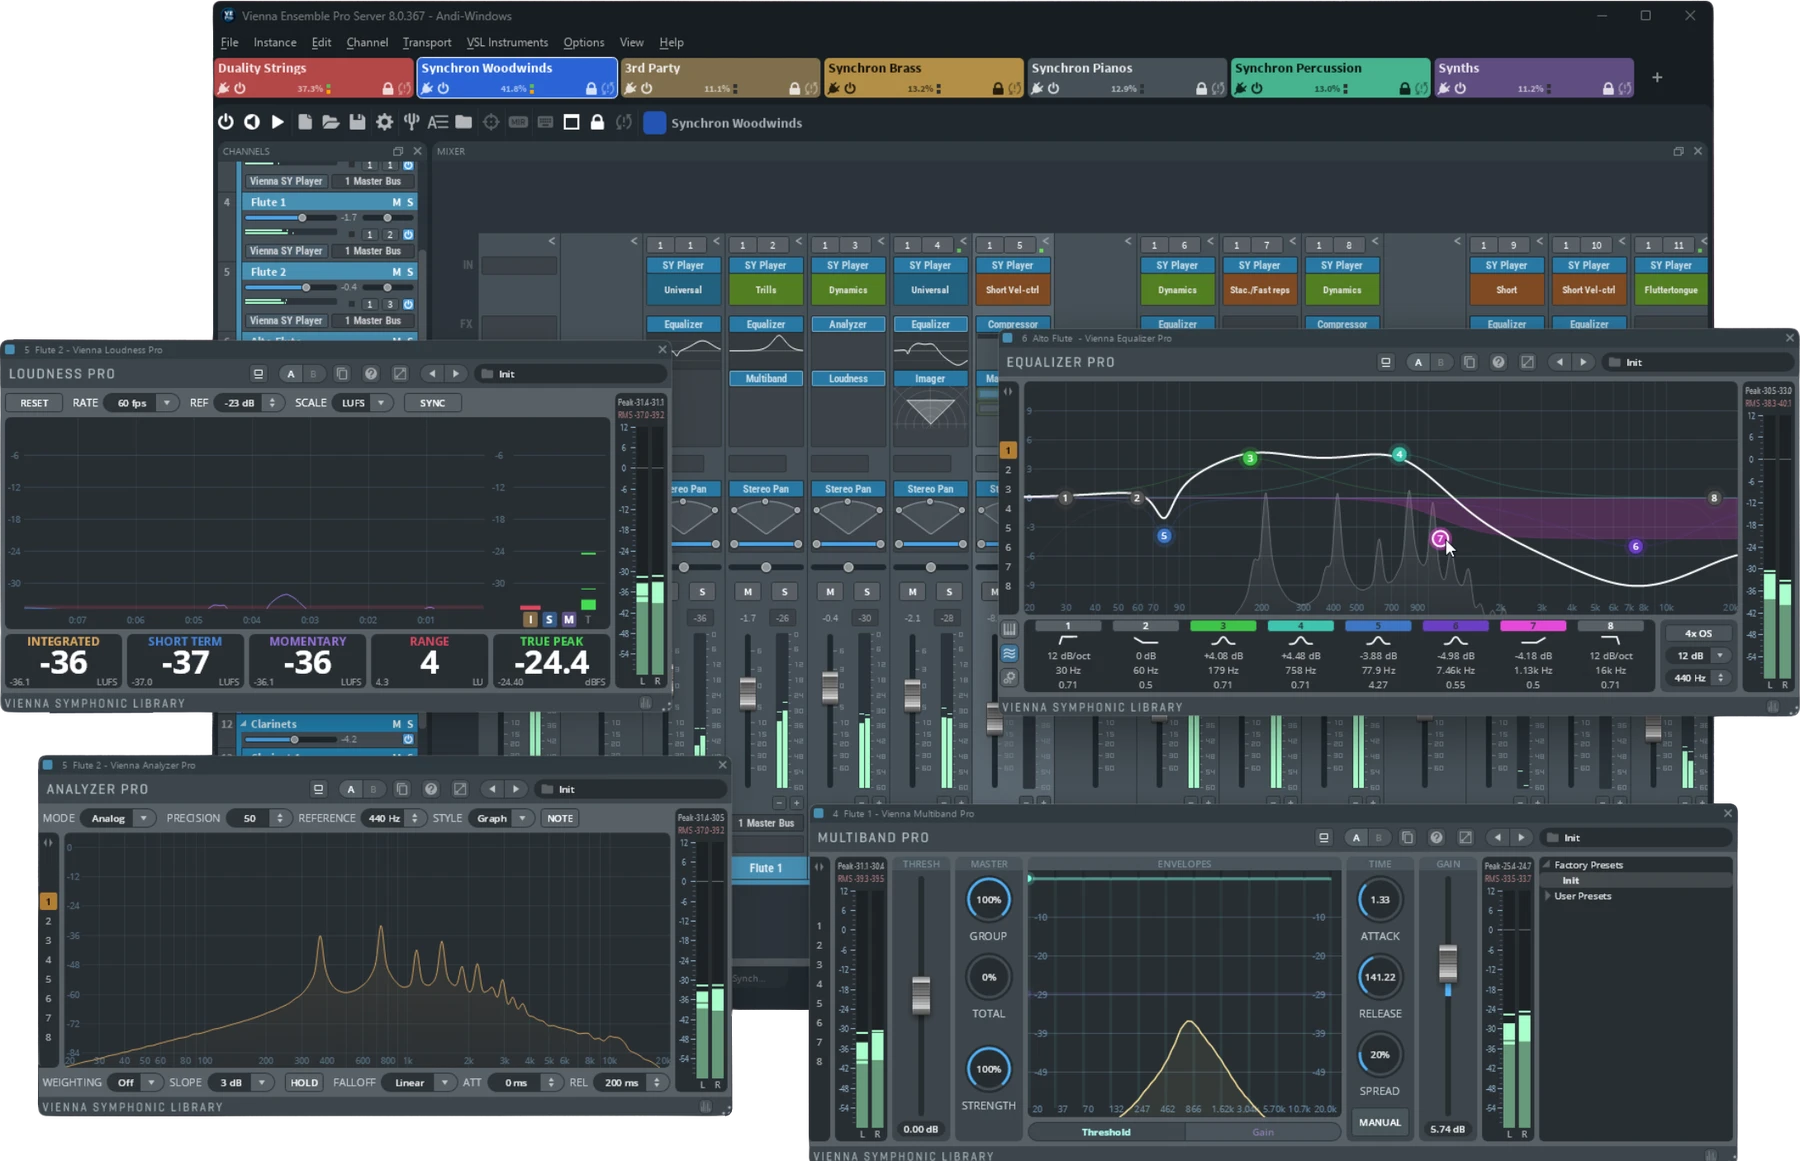
Task: Toggle power on Synchron Brass instance tab
Action: pyautogui.click(x=850, y=88)
